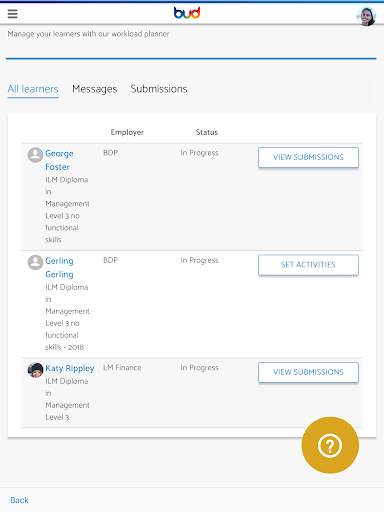The width and height of the screenshot is (384, 512).
Task: Click Gerling's course text ending 2018
Action: point(67,317)
